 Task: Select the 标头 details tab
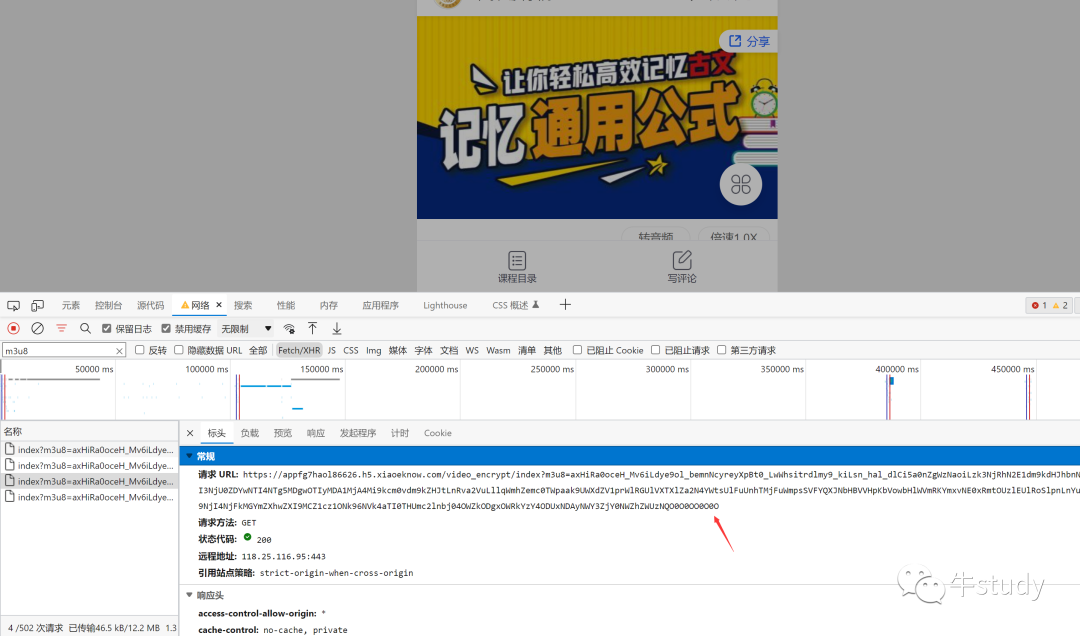(x=216, y=433)
